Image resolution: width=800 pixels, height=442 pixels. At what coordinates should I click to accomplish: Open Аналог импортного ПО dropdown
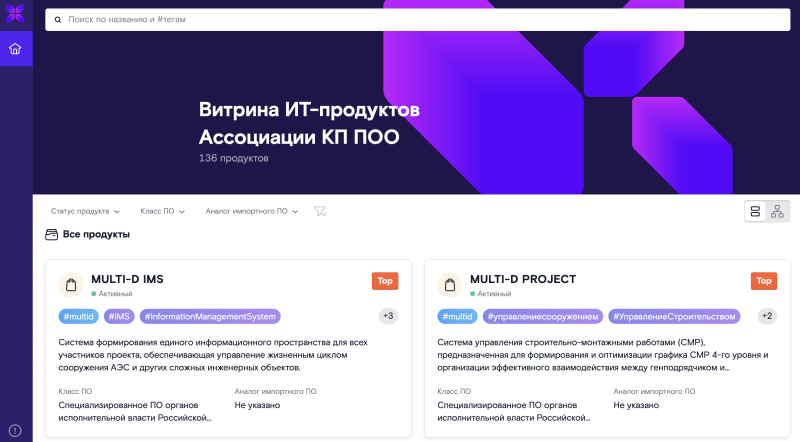(252, 211)
